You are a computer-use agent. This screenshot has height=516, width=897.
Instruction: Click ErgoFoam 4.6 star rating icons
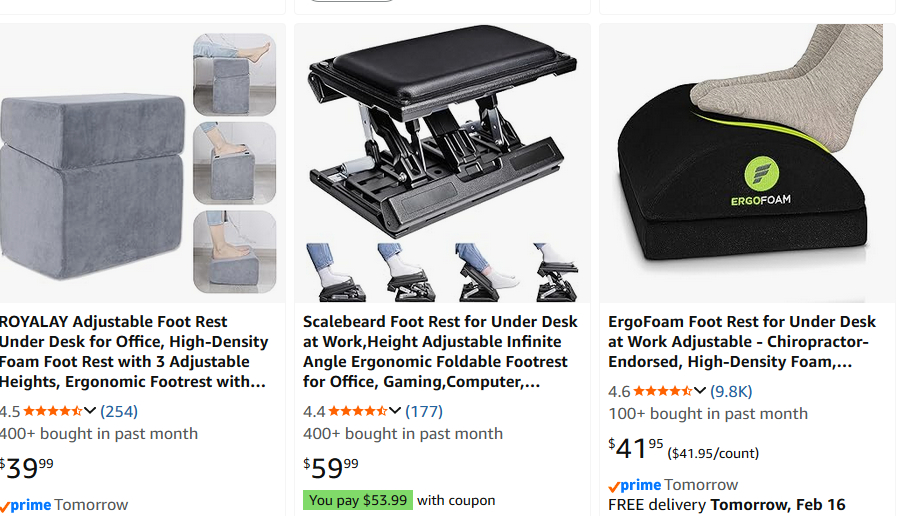pyautogui.click(x=662, y=391)
